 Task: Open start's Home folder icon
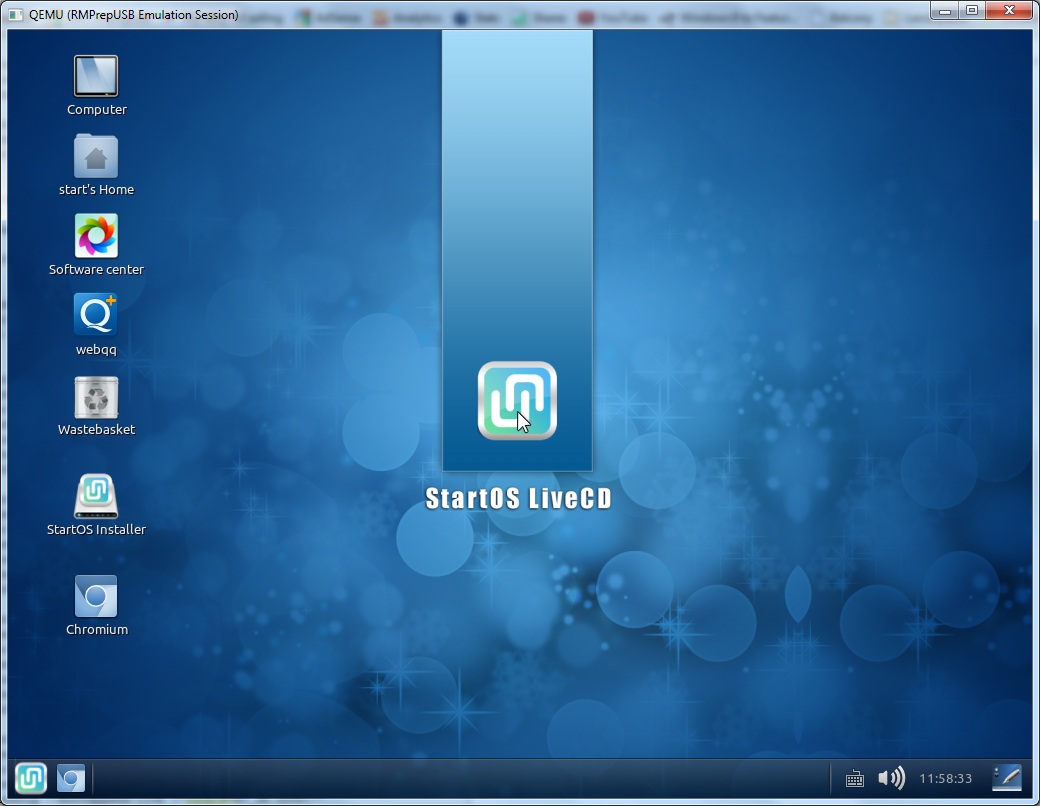96,156
